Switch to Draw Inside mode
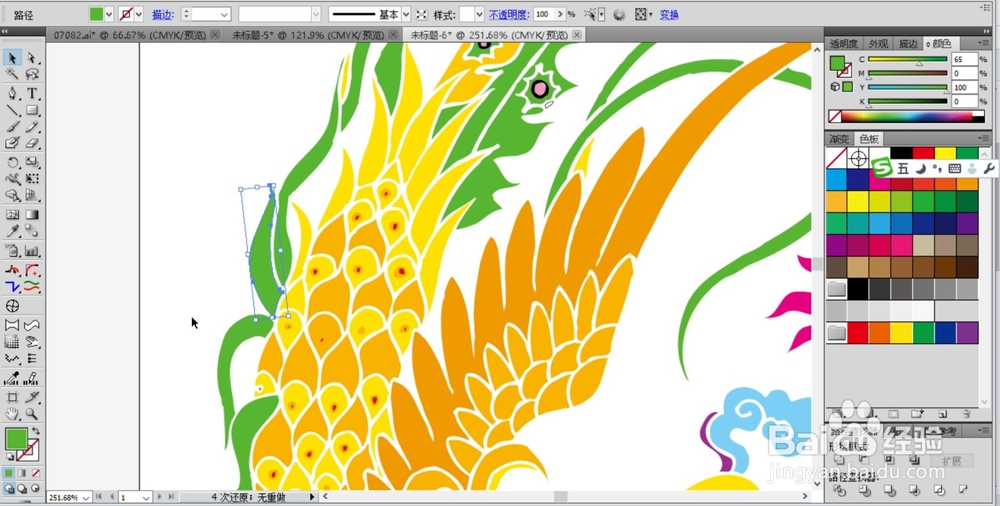The image size is (1000, 506). click(36, 489)
